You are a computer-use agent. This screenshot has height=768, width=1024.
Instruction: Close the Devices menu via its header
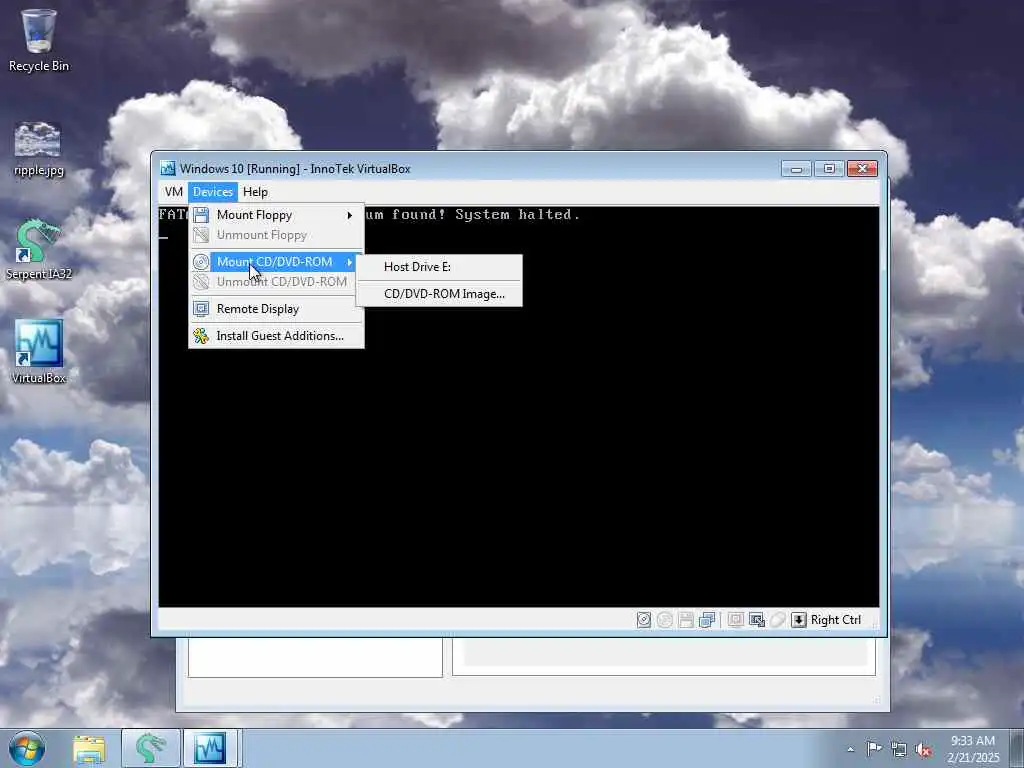[x=213, y=192]
